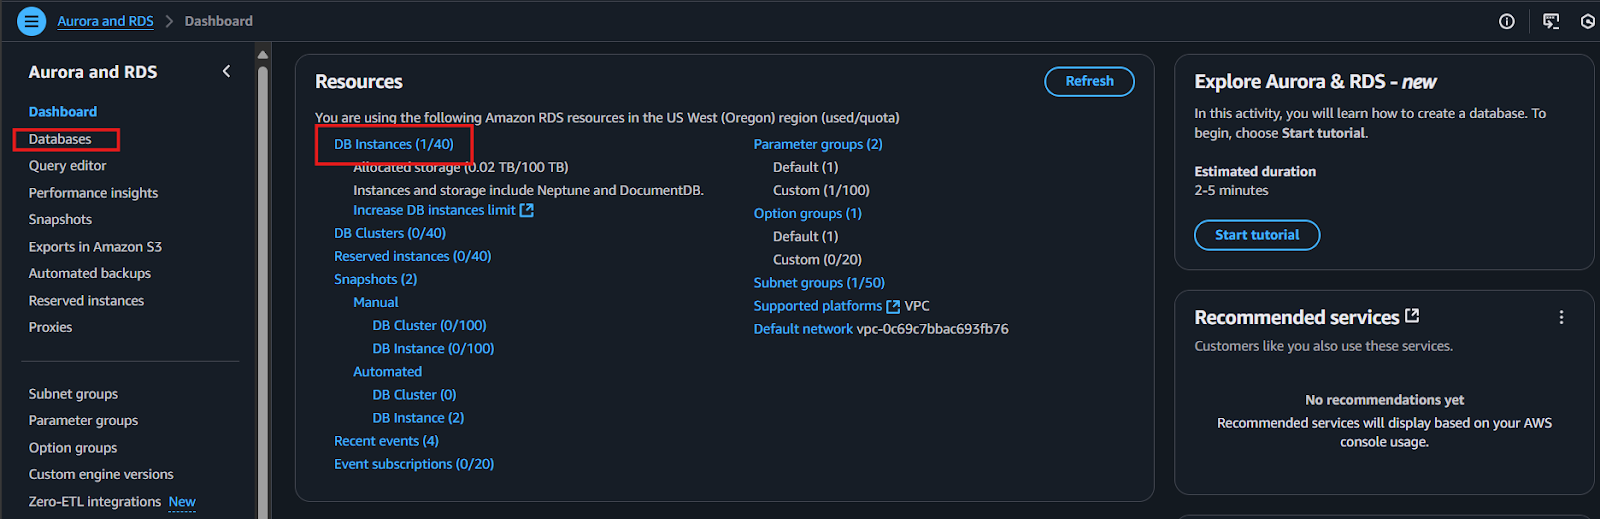Open Performance insights in the sidebar

(x=93, y=193)
